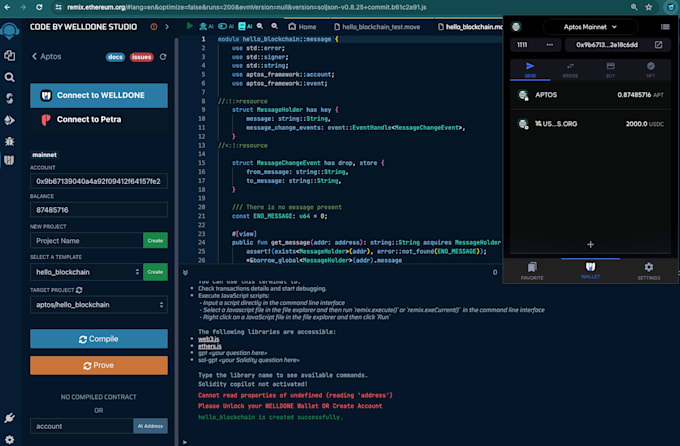Screen dimensions: 680x446
Task: Open the docs badge link
Action: tap(115, 57)
